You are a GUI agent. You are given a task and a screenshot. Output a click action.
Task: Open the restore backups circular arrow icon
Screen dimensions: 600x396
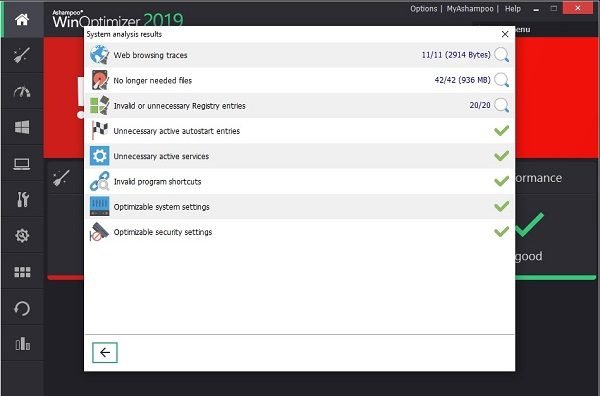pos(22,308)
